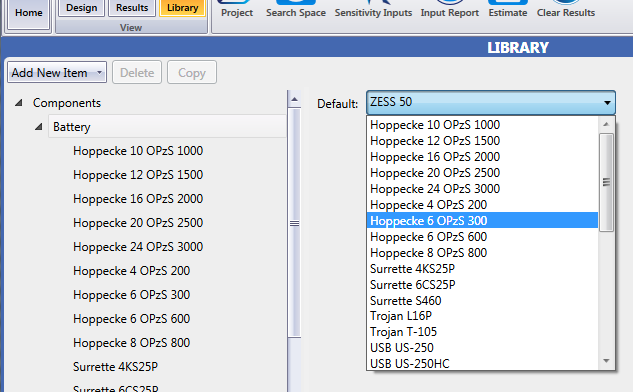This screenshot has height=392, width=633.
Task: Select Surrette 4KS25P in the component tree
Action: pos(115,367)
